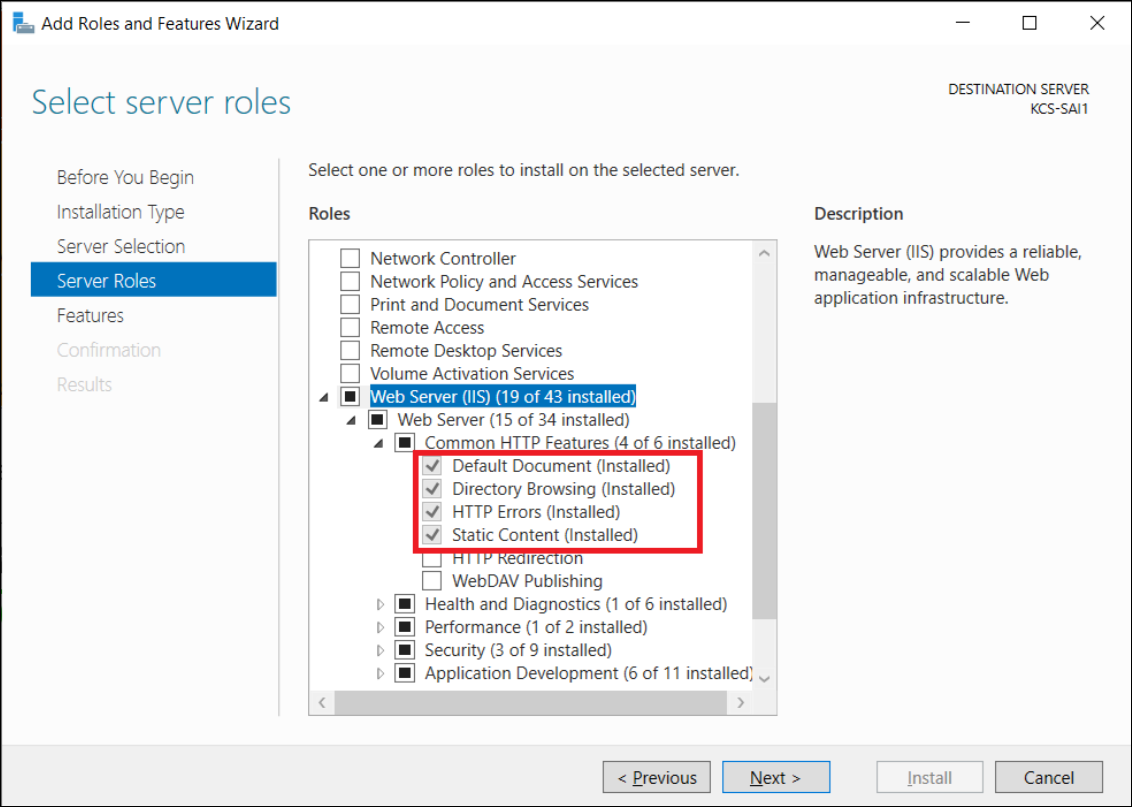Toggle the Common HTTP Features checkbox
The image size is (1132, 807).
(405, 442)
